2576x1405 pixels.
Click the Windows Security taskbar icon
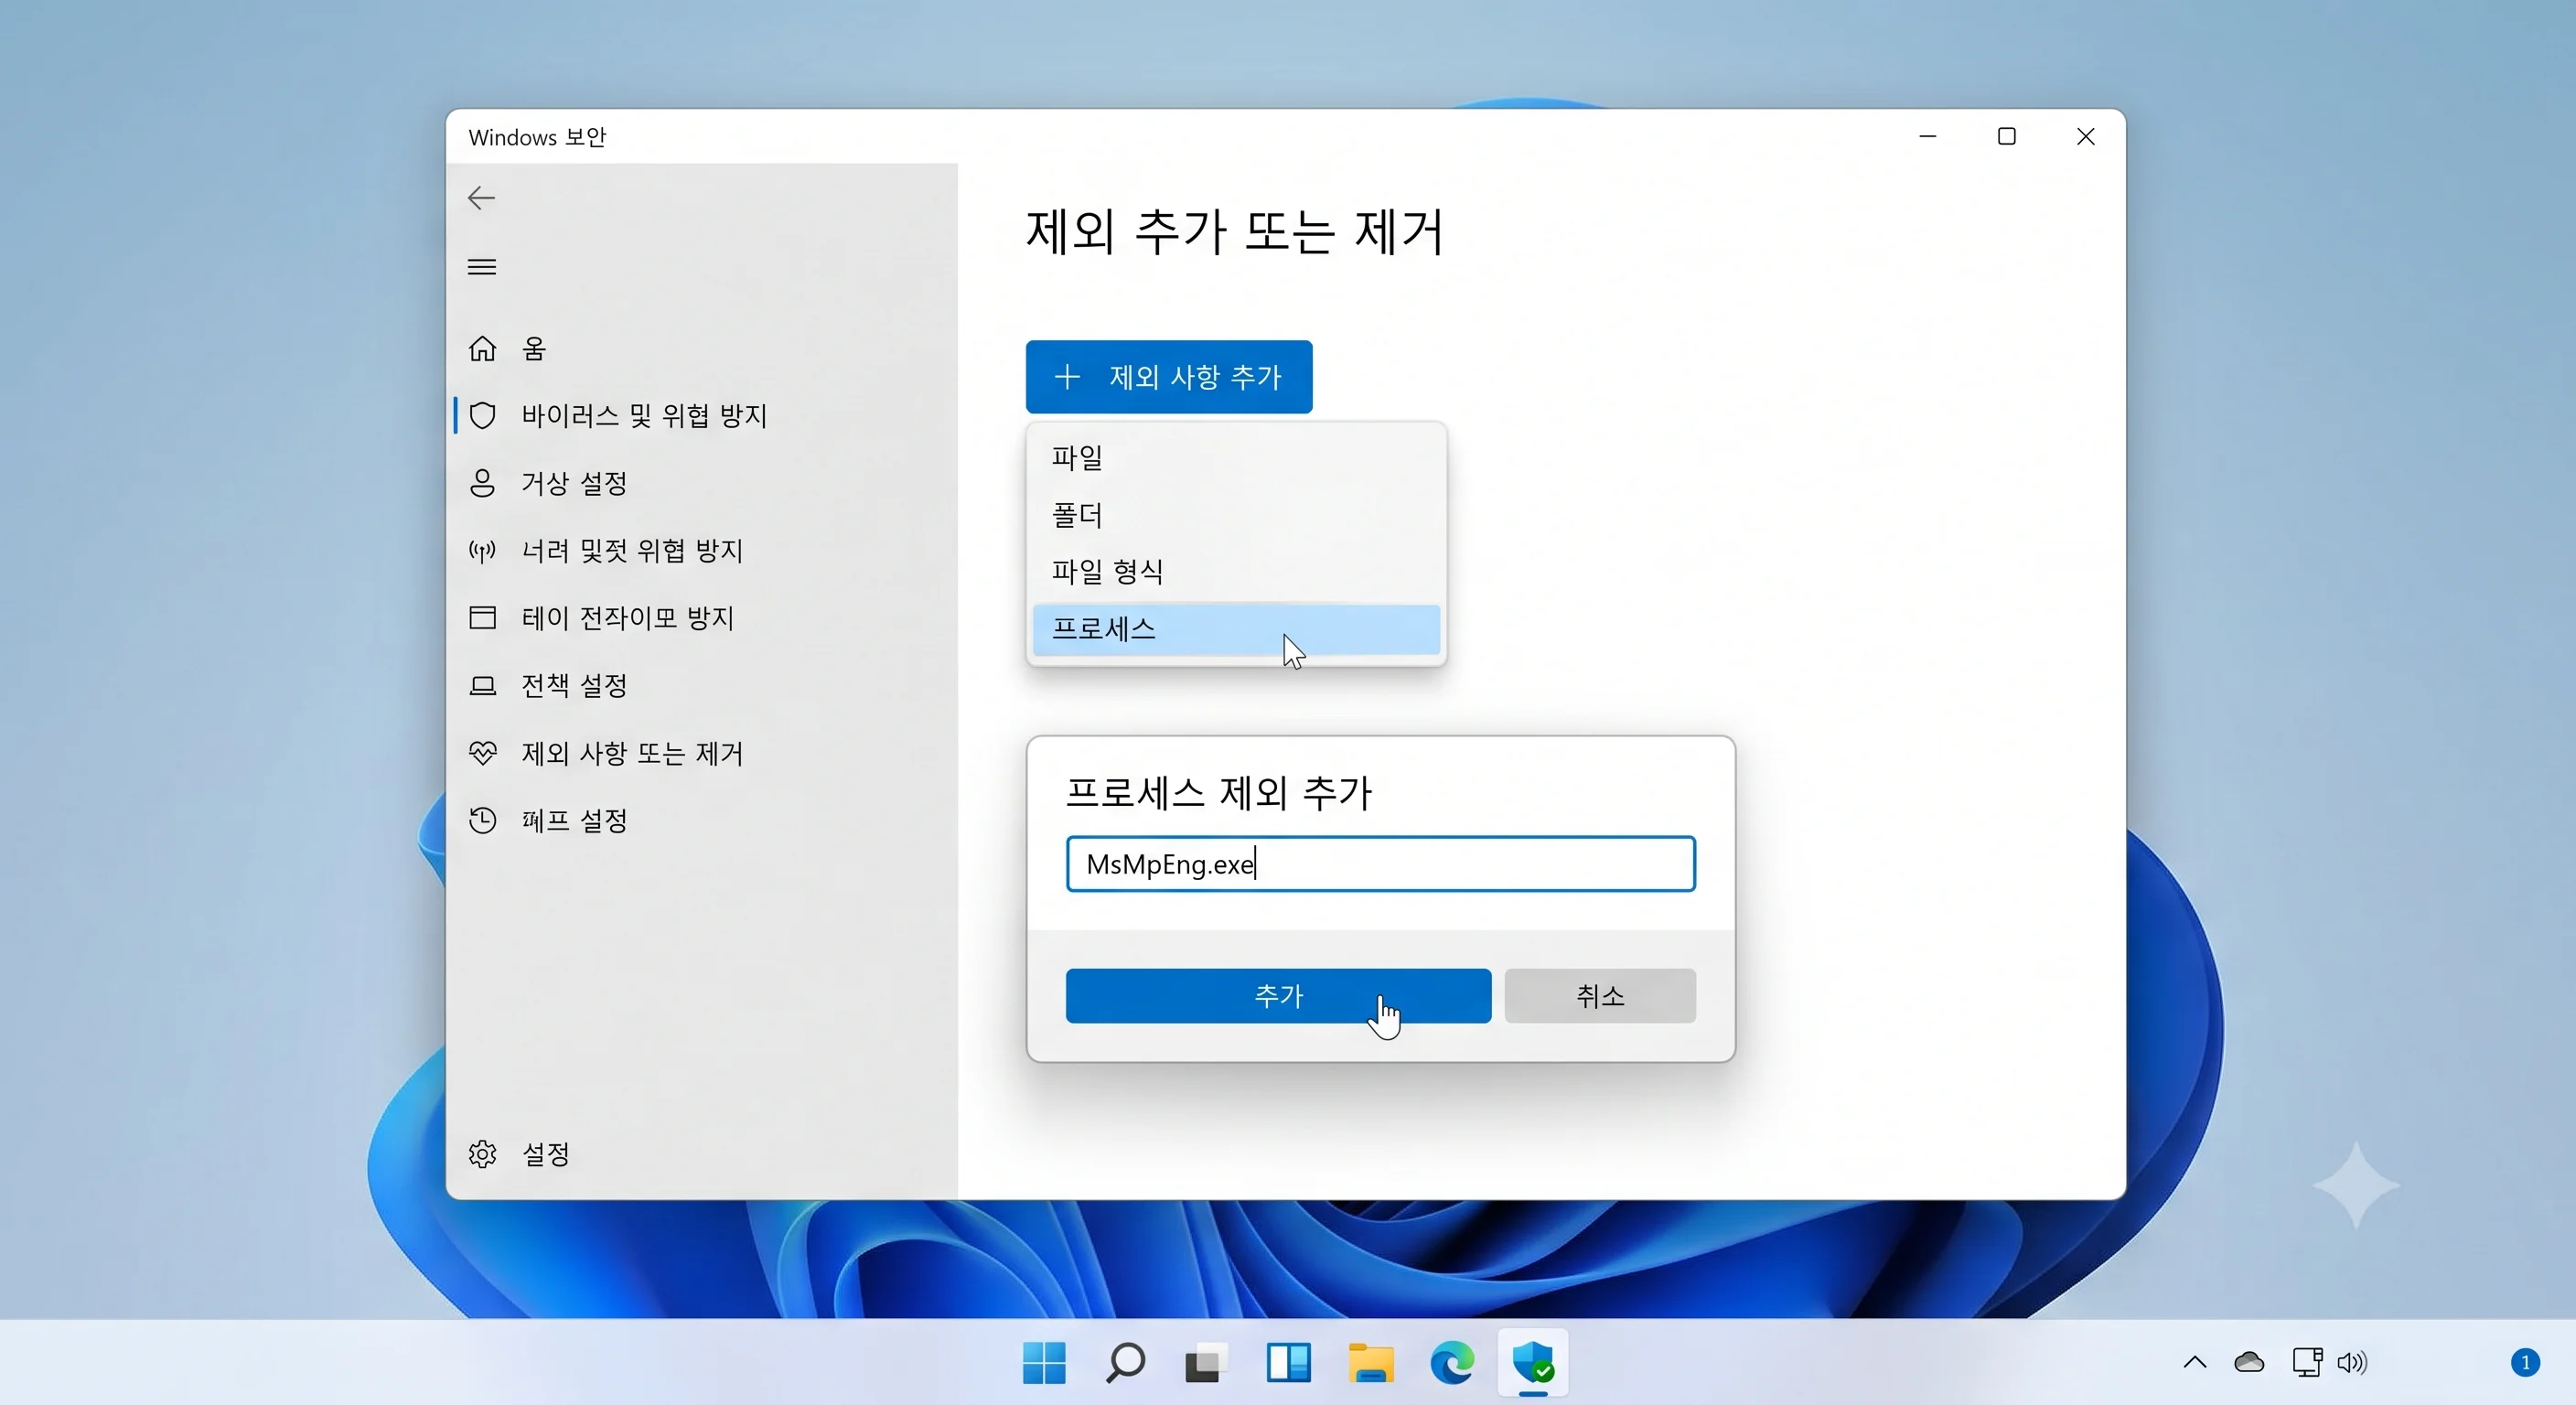pyautogui.click(x=1533, y=1362)
